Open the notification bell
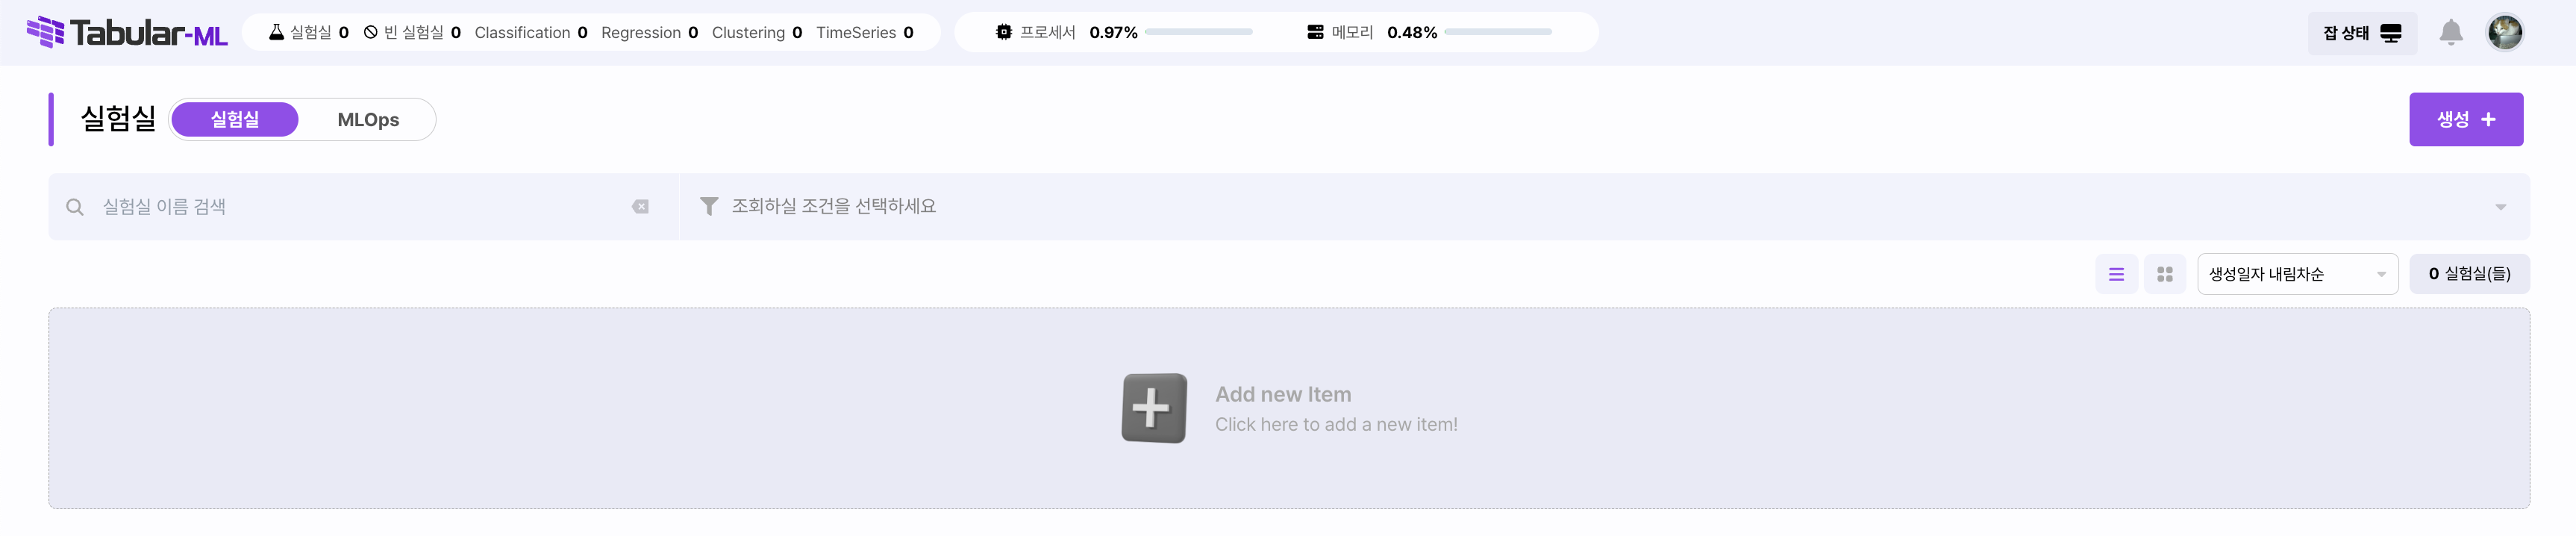The image size is (2576, 536). [2450, 33]
